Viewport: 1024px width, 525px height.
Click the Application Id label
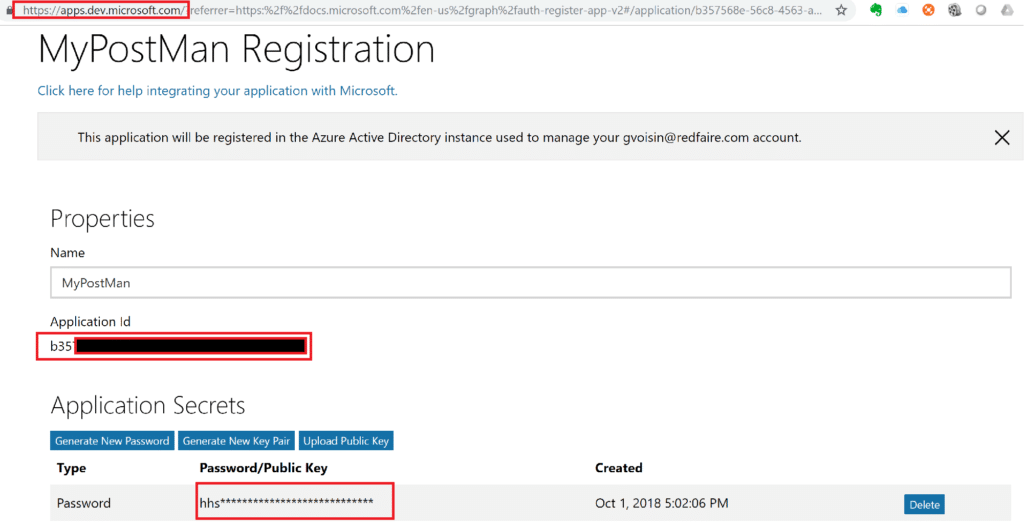(90, 321)
